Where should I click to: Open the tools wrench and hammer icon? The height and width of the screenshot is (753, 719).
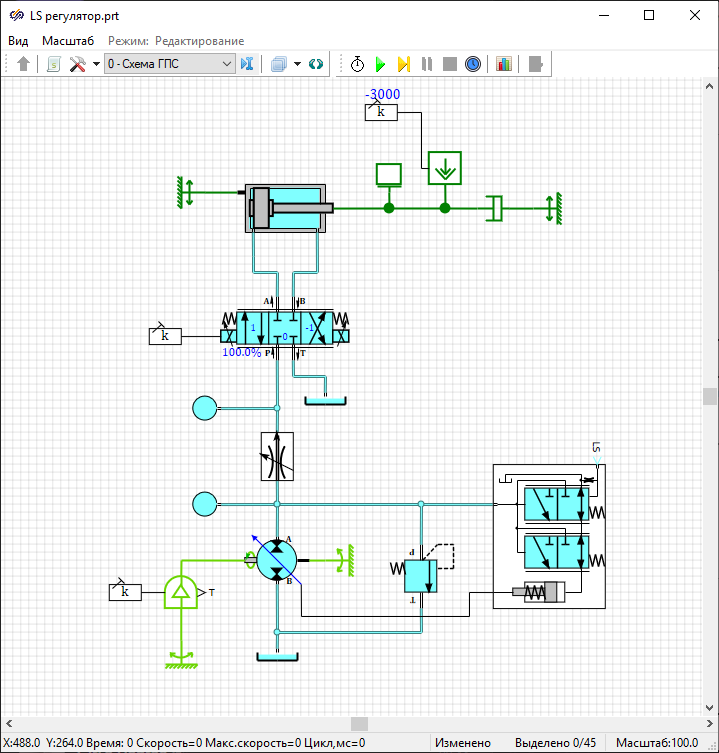tap(77, 64)
